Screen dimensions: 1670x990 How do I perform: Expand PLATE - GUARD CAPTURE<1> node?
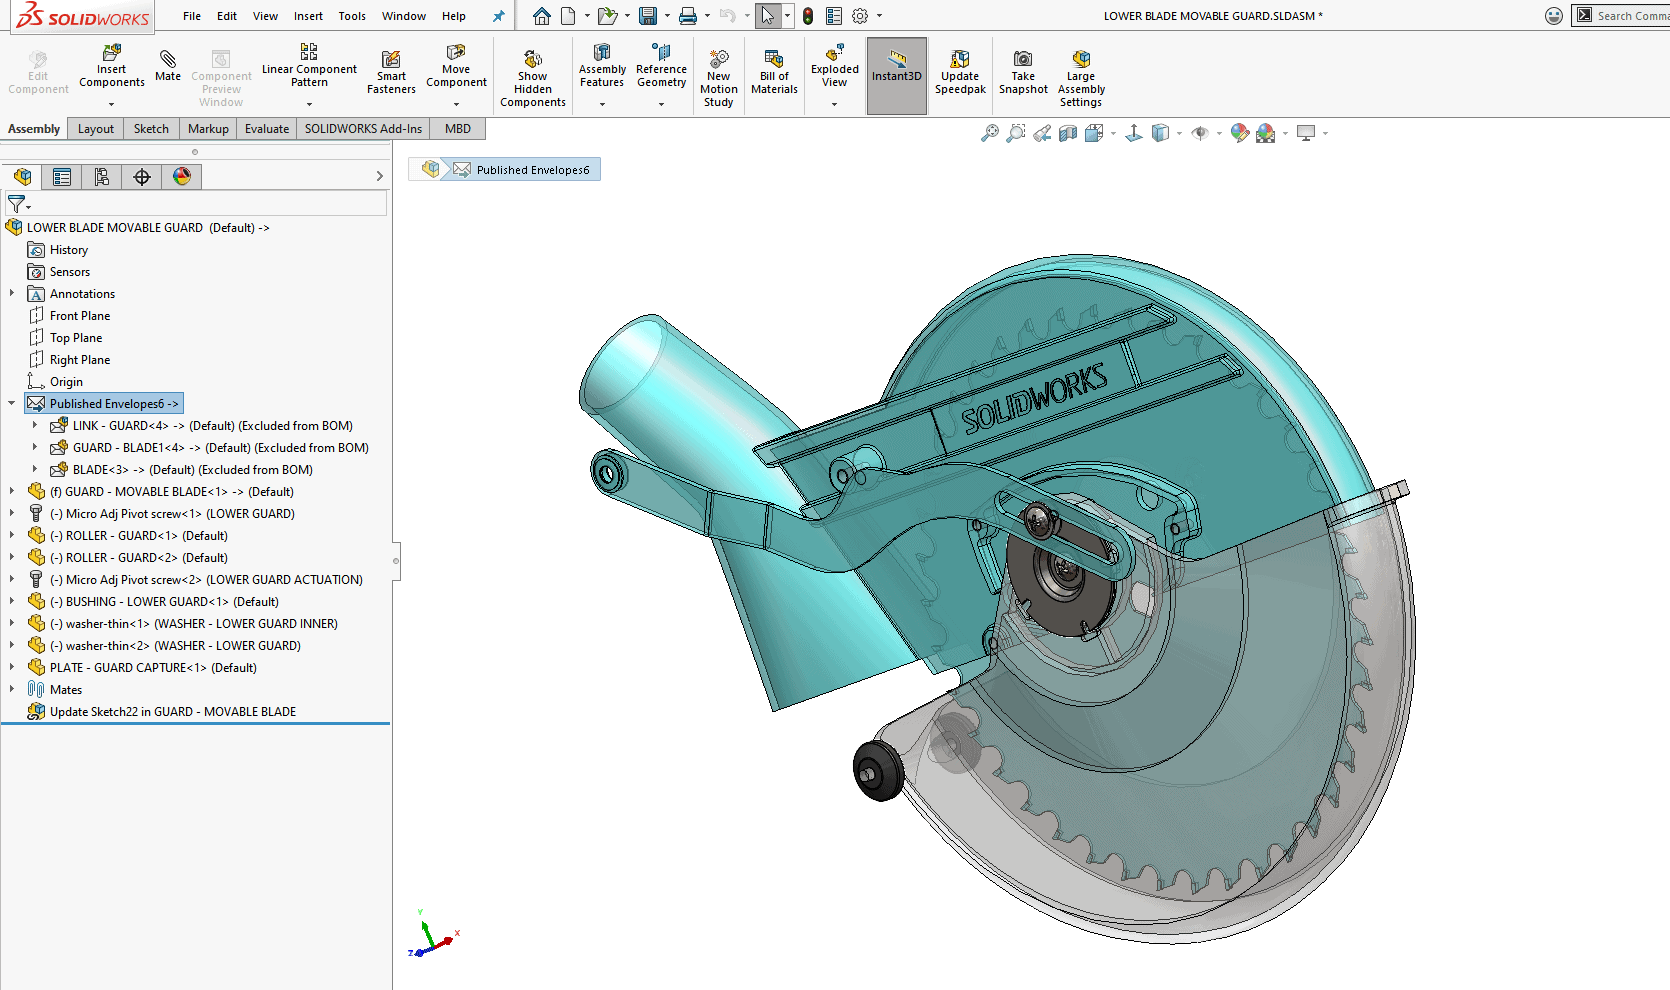coord(12,667)
